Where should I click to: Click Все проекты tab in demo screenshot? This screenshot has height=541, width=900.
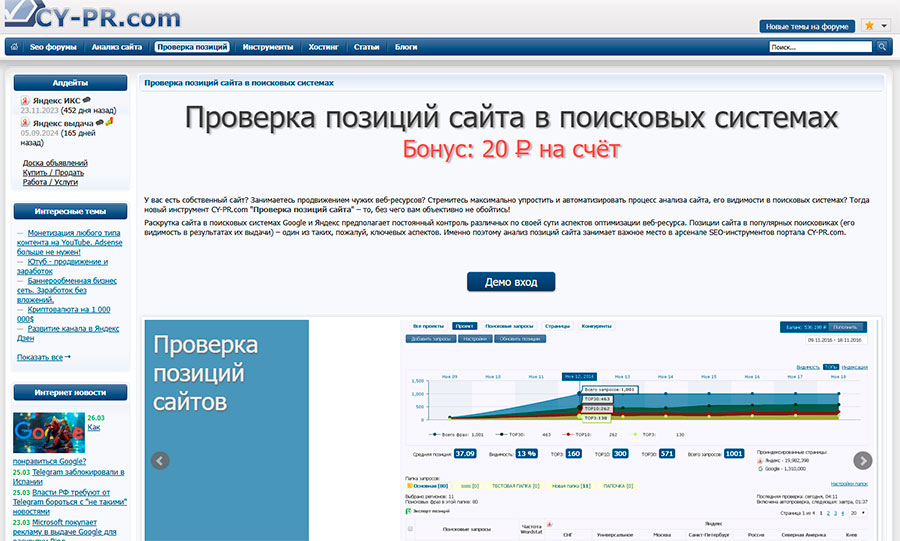coord(428,326)
